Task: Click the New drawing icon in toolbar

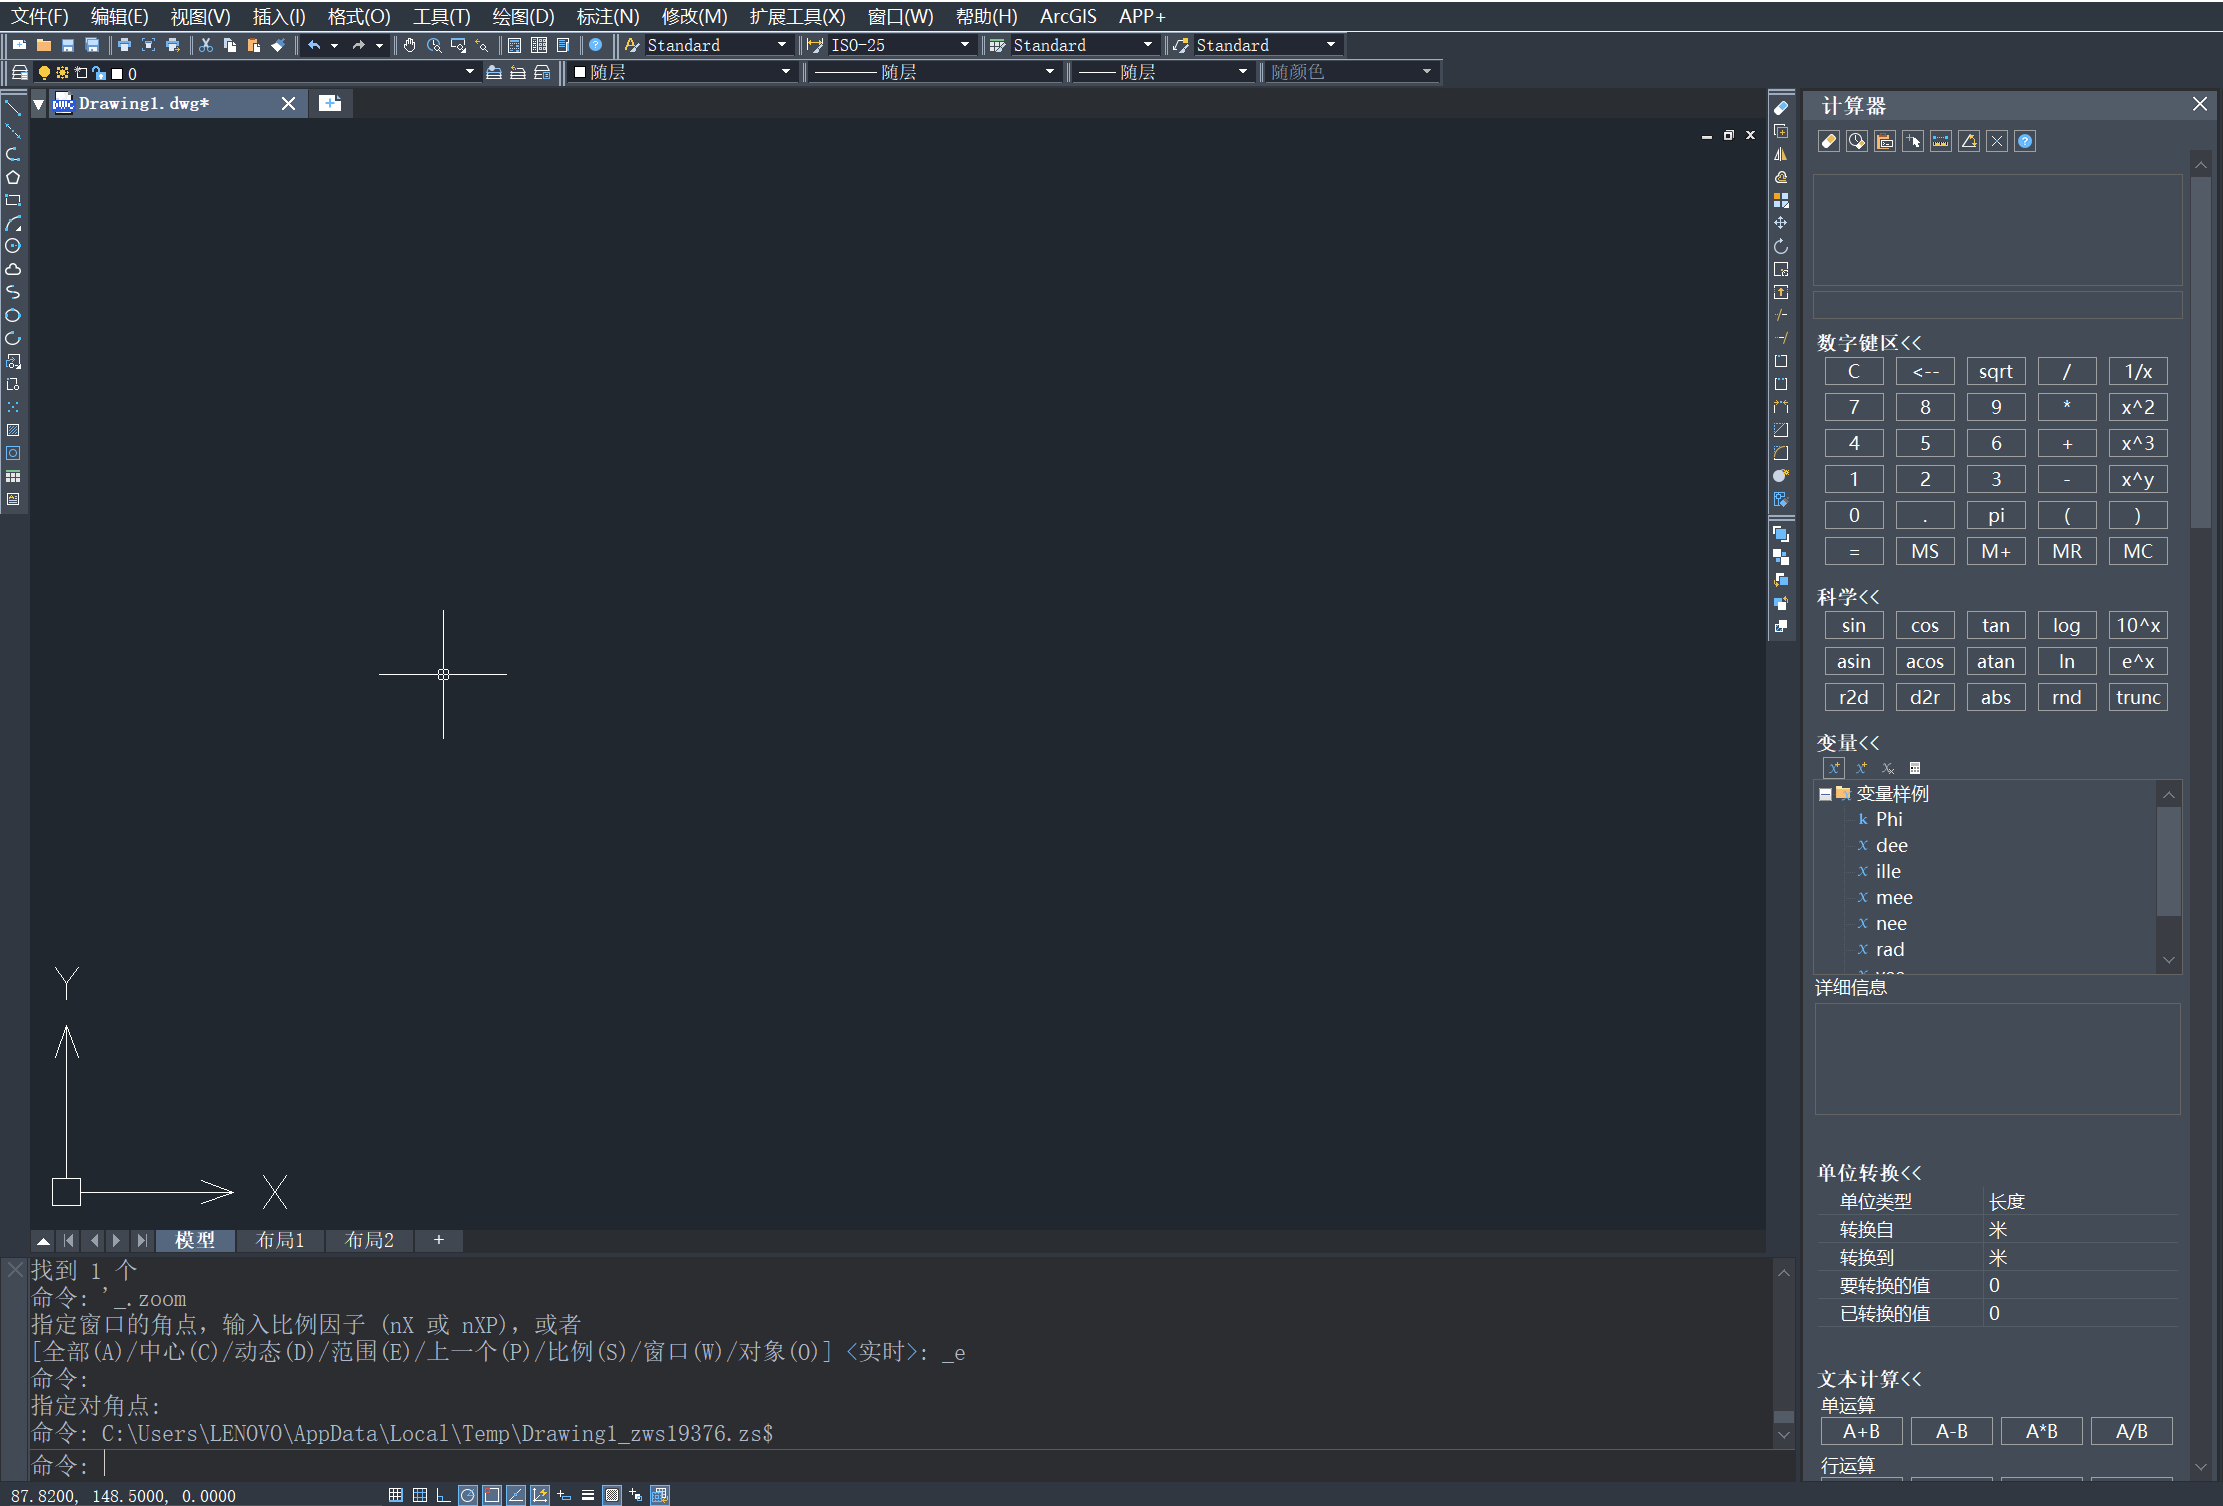Action: pyautogui.click(x=19, y=45)
